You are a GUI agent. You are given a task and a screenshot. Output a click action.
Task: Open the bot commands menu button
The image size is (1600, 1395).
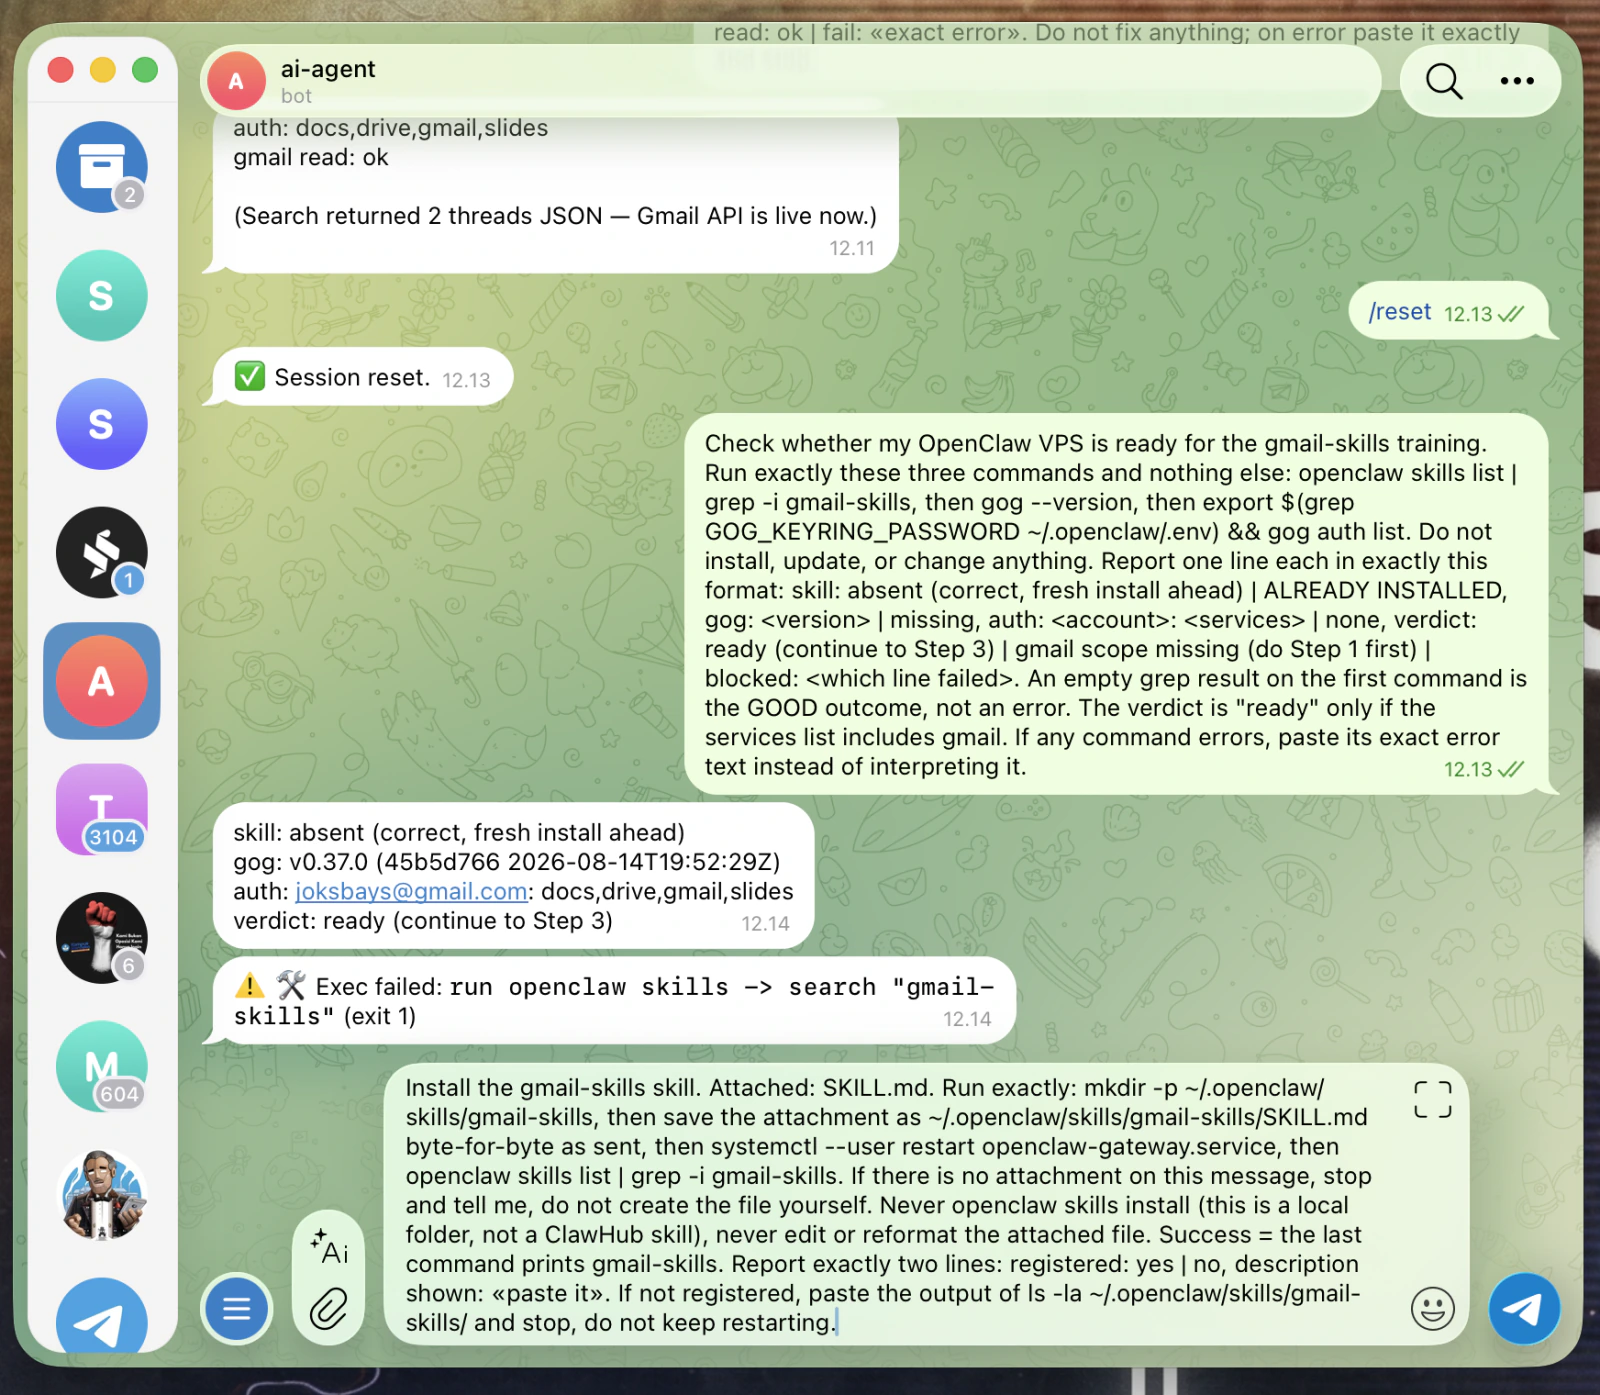[x=237, y=1308]
